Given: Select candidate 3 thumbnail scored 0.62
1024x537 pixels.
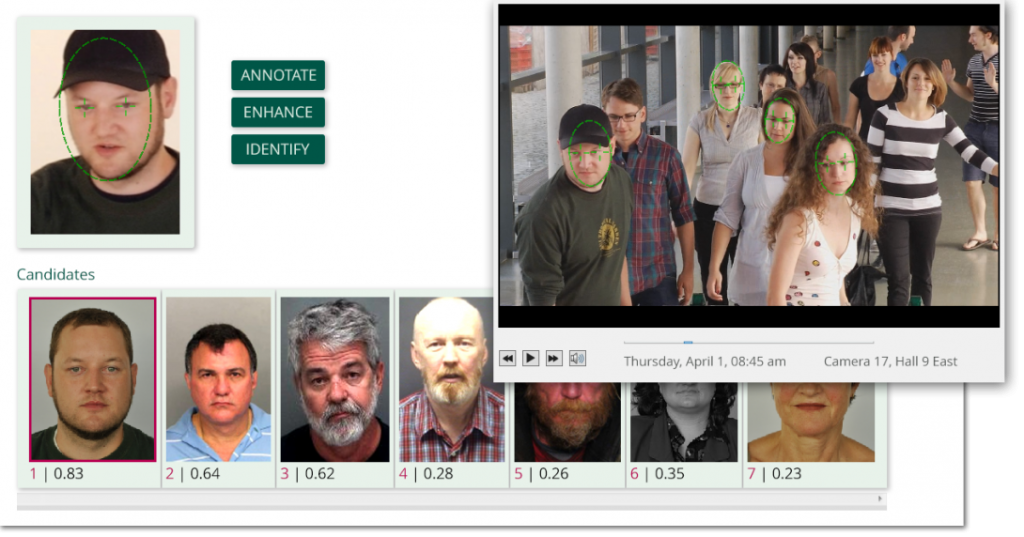Looking at the screenshot, I should tap(335, 380).
